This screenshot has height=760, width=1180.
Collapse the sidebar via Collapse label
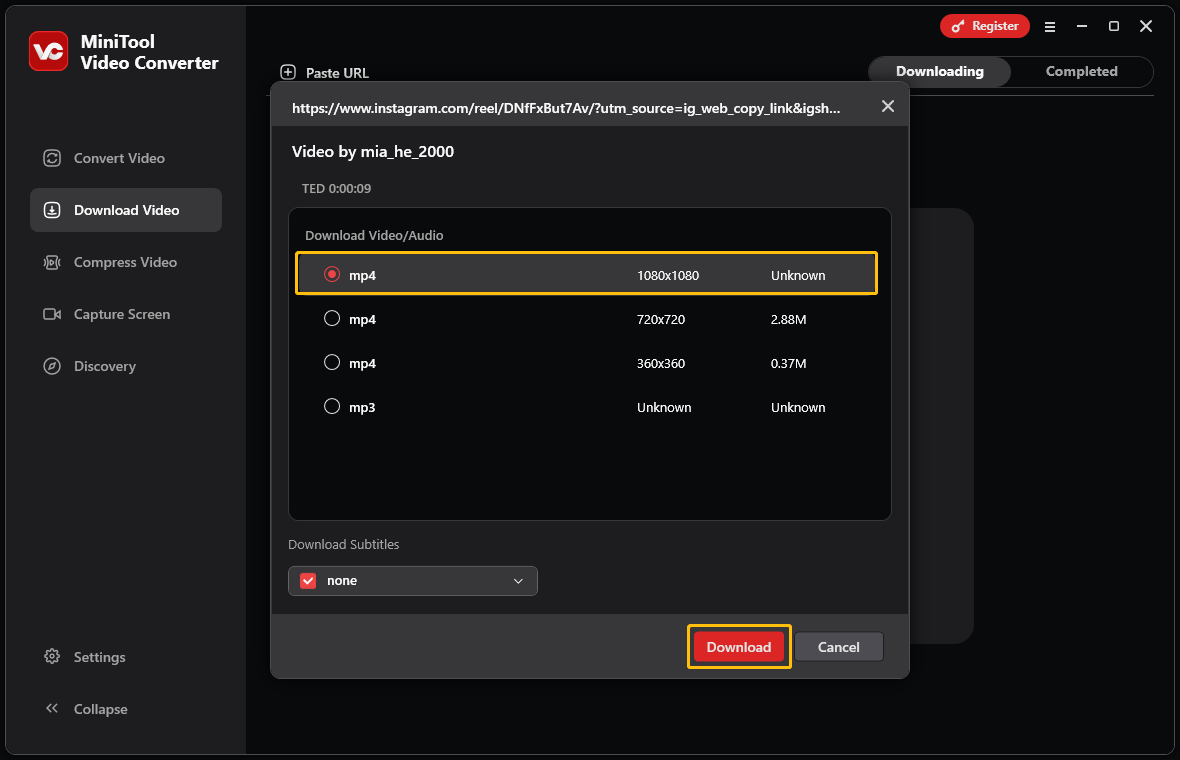click(100, 709)
